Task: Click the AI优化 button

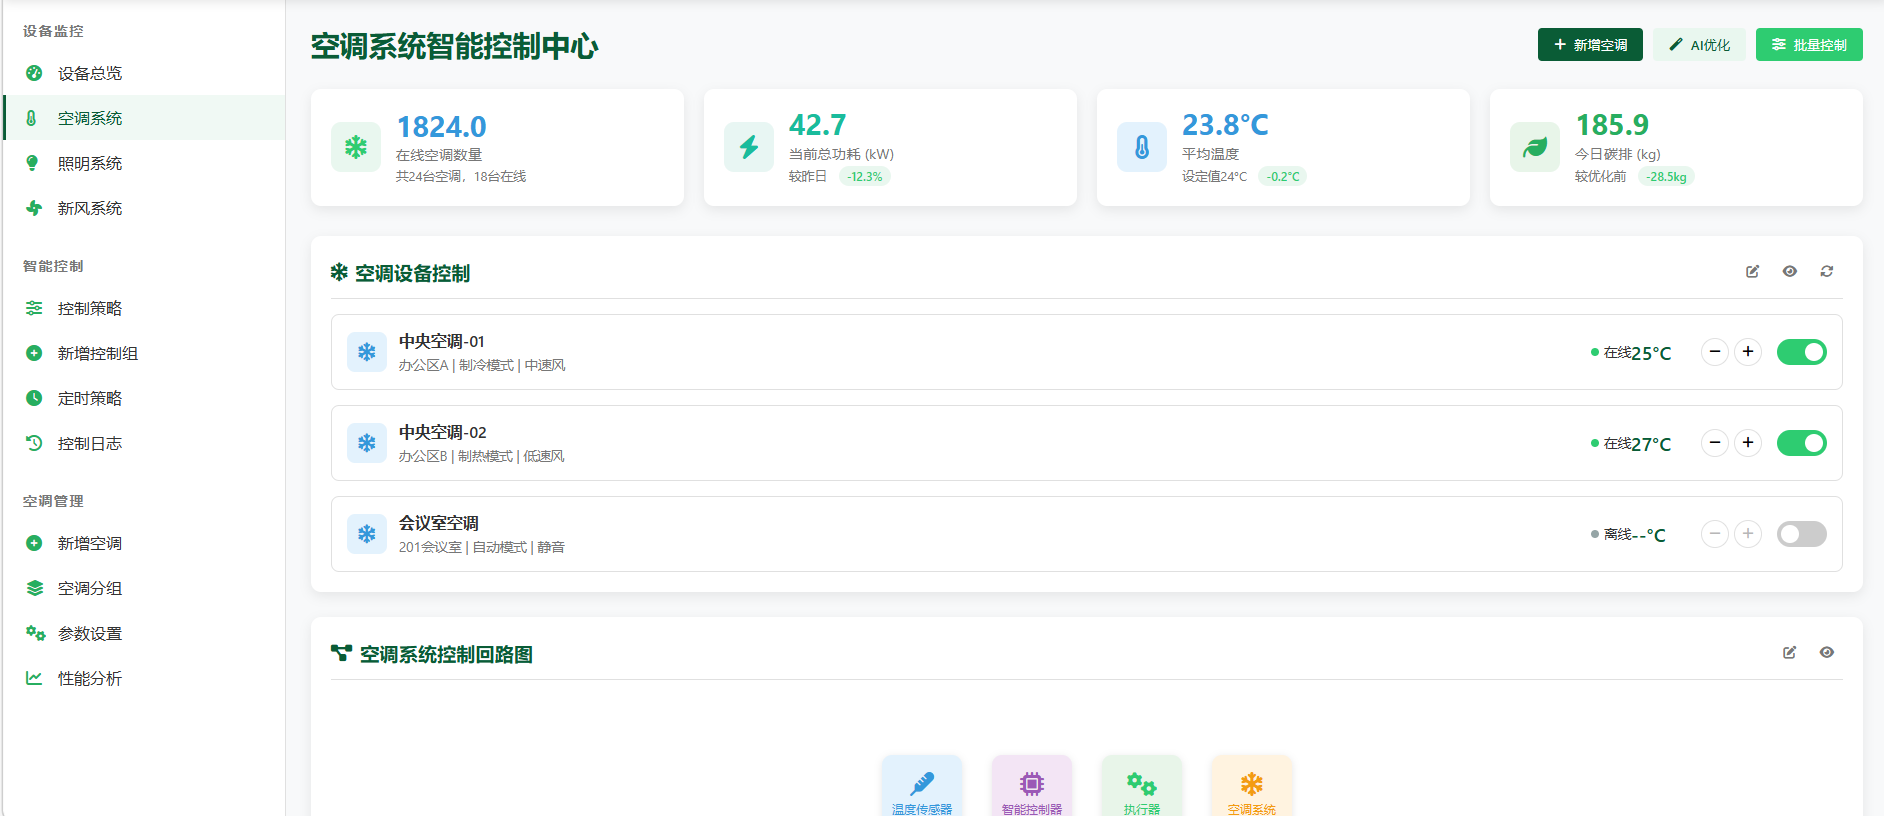Action: 1699,45
